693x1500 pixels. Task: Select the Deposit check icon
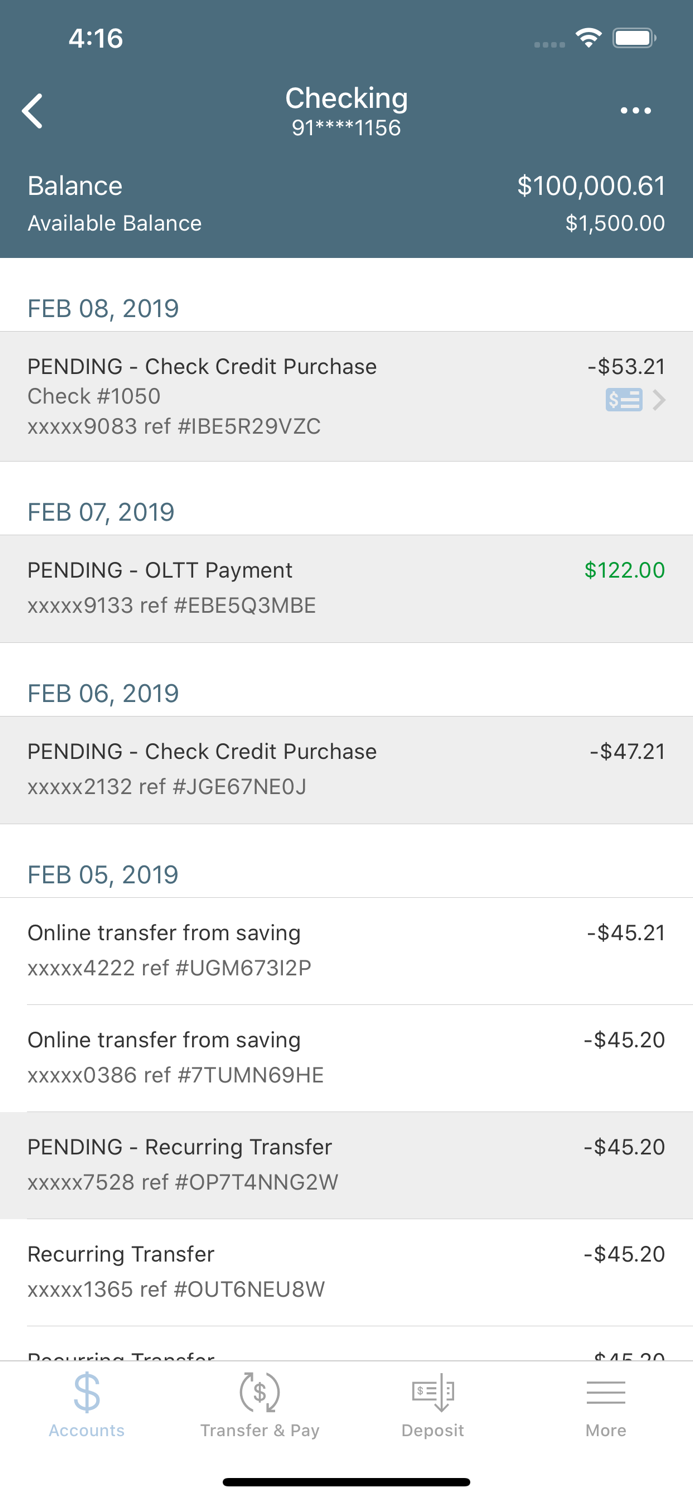tap(433, 1391)
